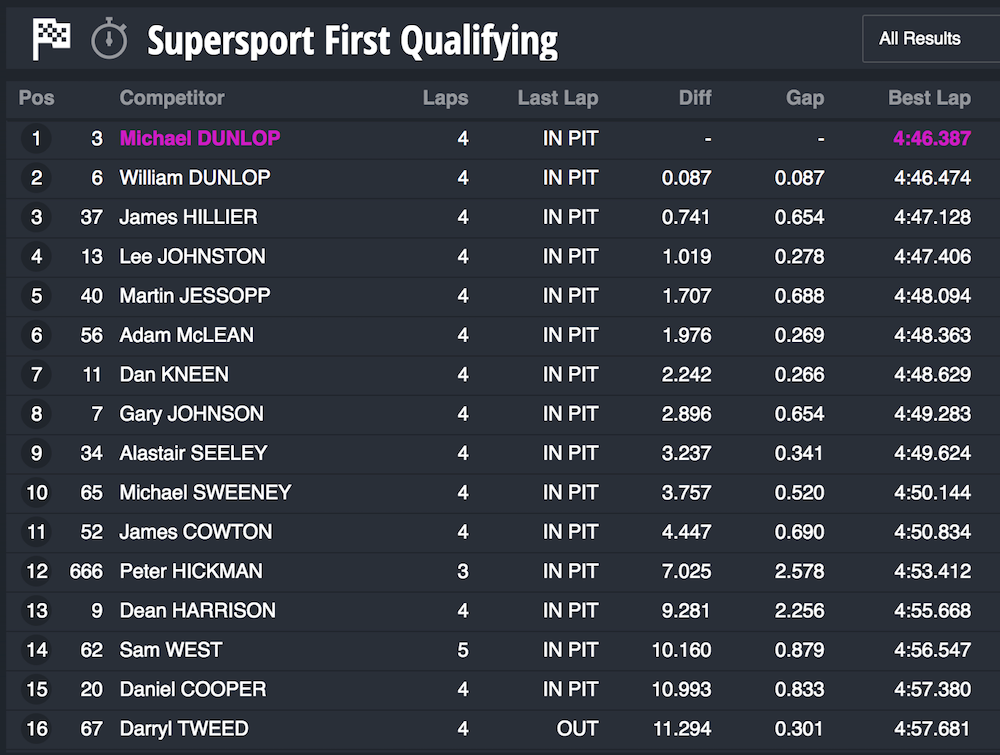Click the Competitor column header
This screenshot has width=1000, height=755.
point(172,98)
